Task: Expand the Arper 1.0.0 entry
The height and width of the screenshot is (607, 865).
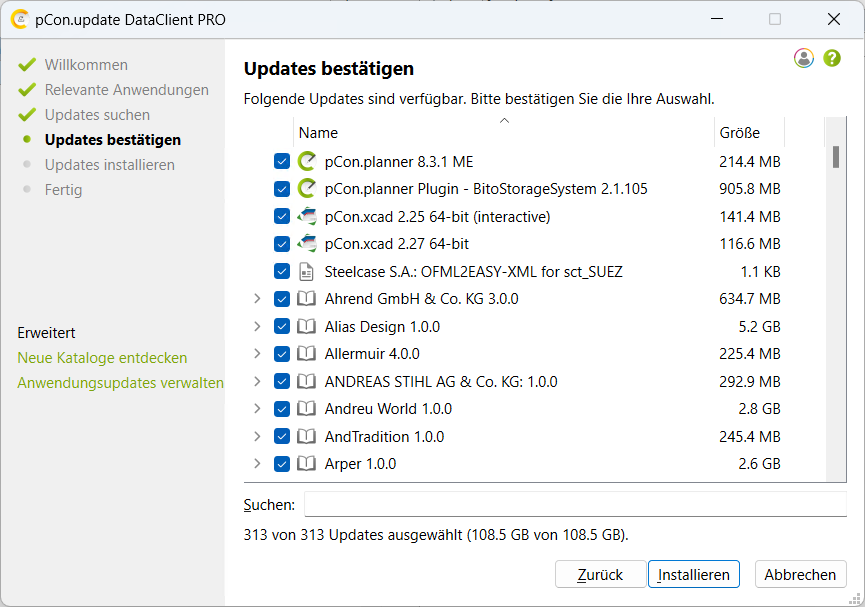Action: tap(257, 463)
